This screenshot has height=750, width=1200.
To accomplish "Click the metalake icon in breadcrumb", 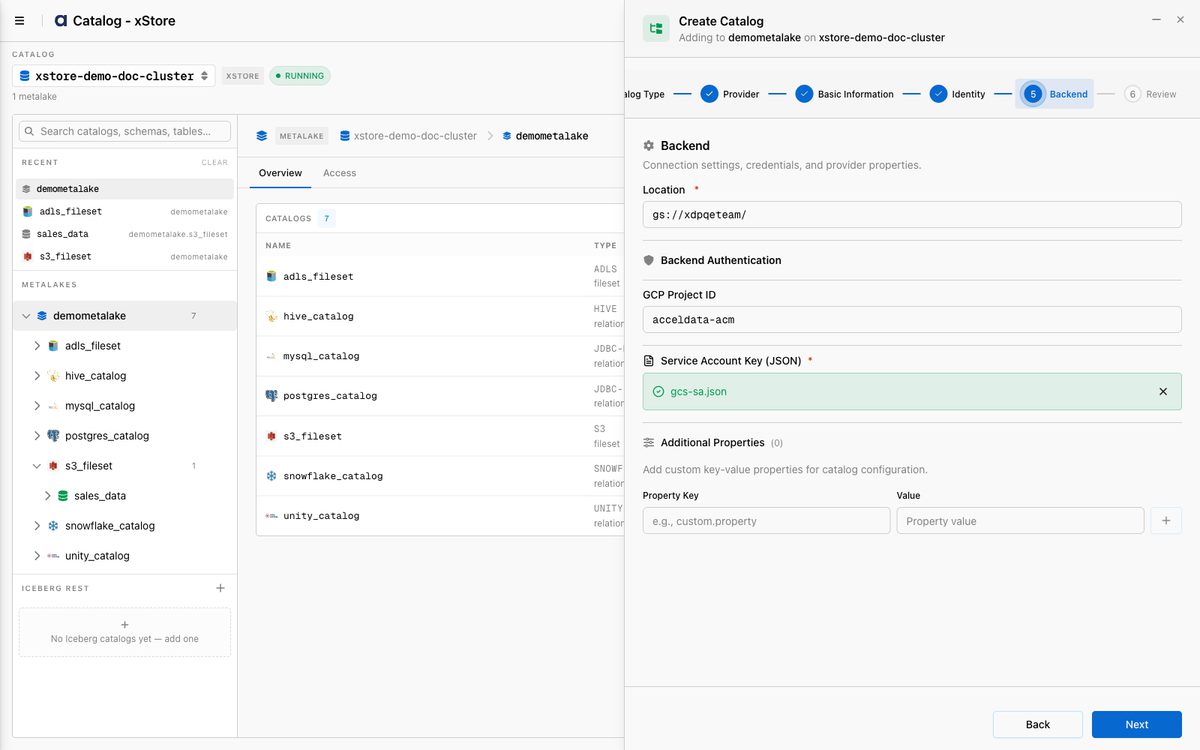I will coord(262,136).
